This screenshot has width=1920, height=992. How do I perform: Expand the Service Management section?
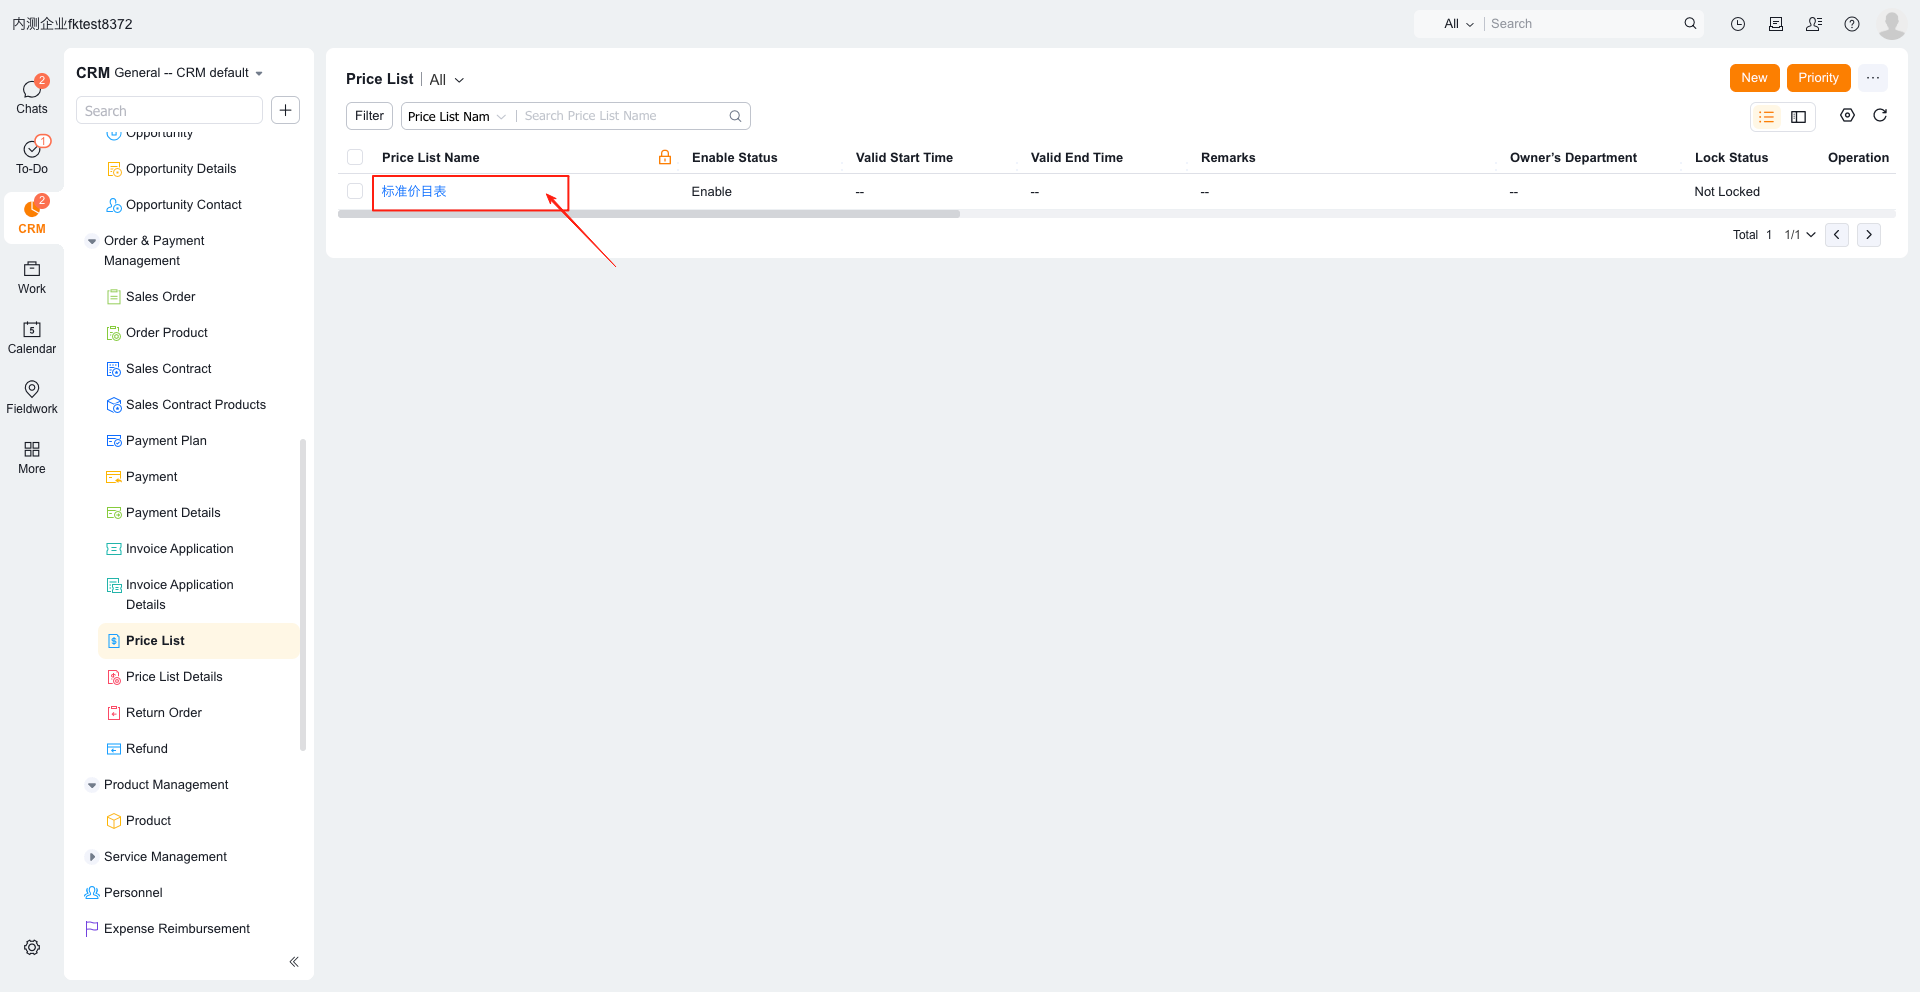[x=92, y=857]
